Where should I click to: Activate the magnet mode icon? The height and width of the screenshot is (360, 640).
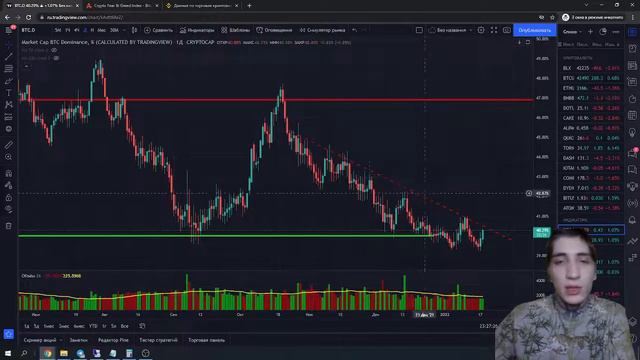coord(9,173)
